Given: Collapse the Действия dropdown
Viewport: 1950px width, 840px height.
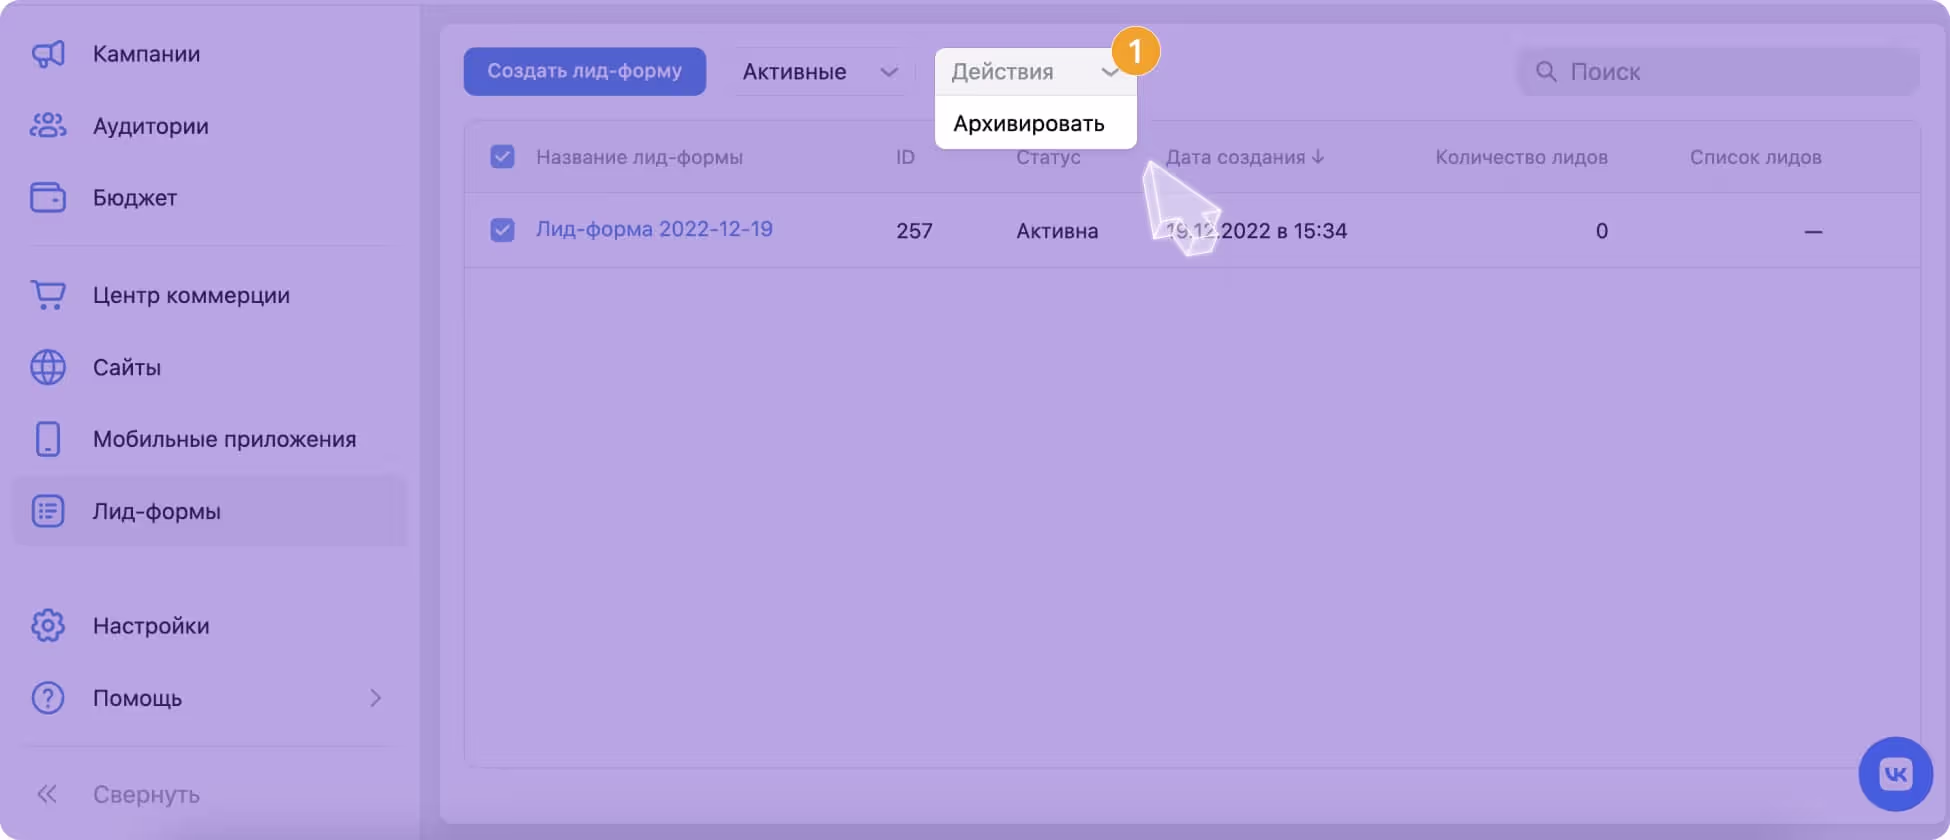Looking at the screenshot, I should pyautogui.click(x=1035, y=72).
